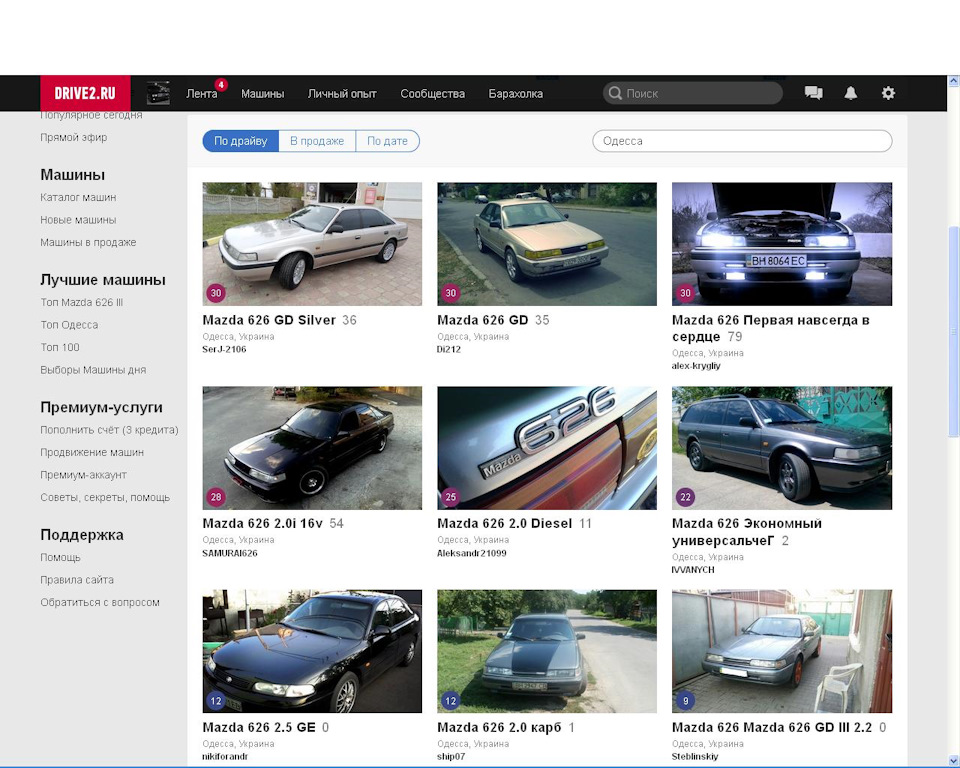Click the DRIVE2.RU logo
This screenshot has height=768, width=960.
[x=85, y=93]
